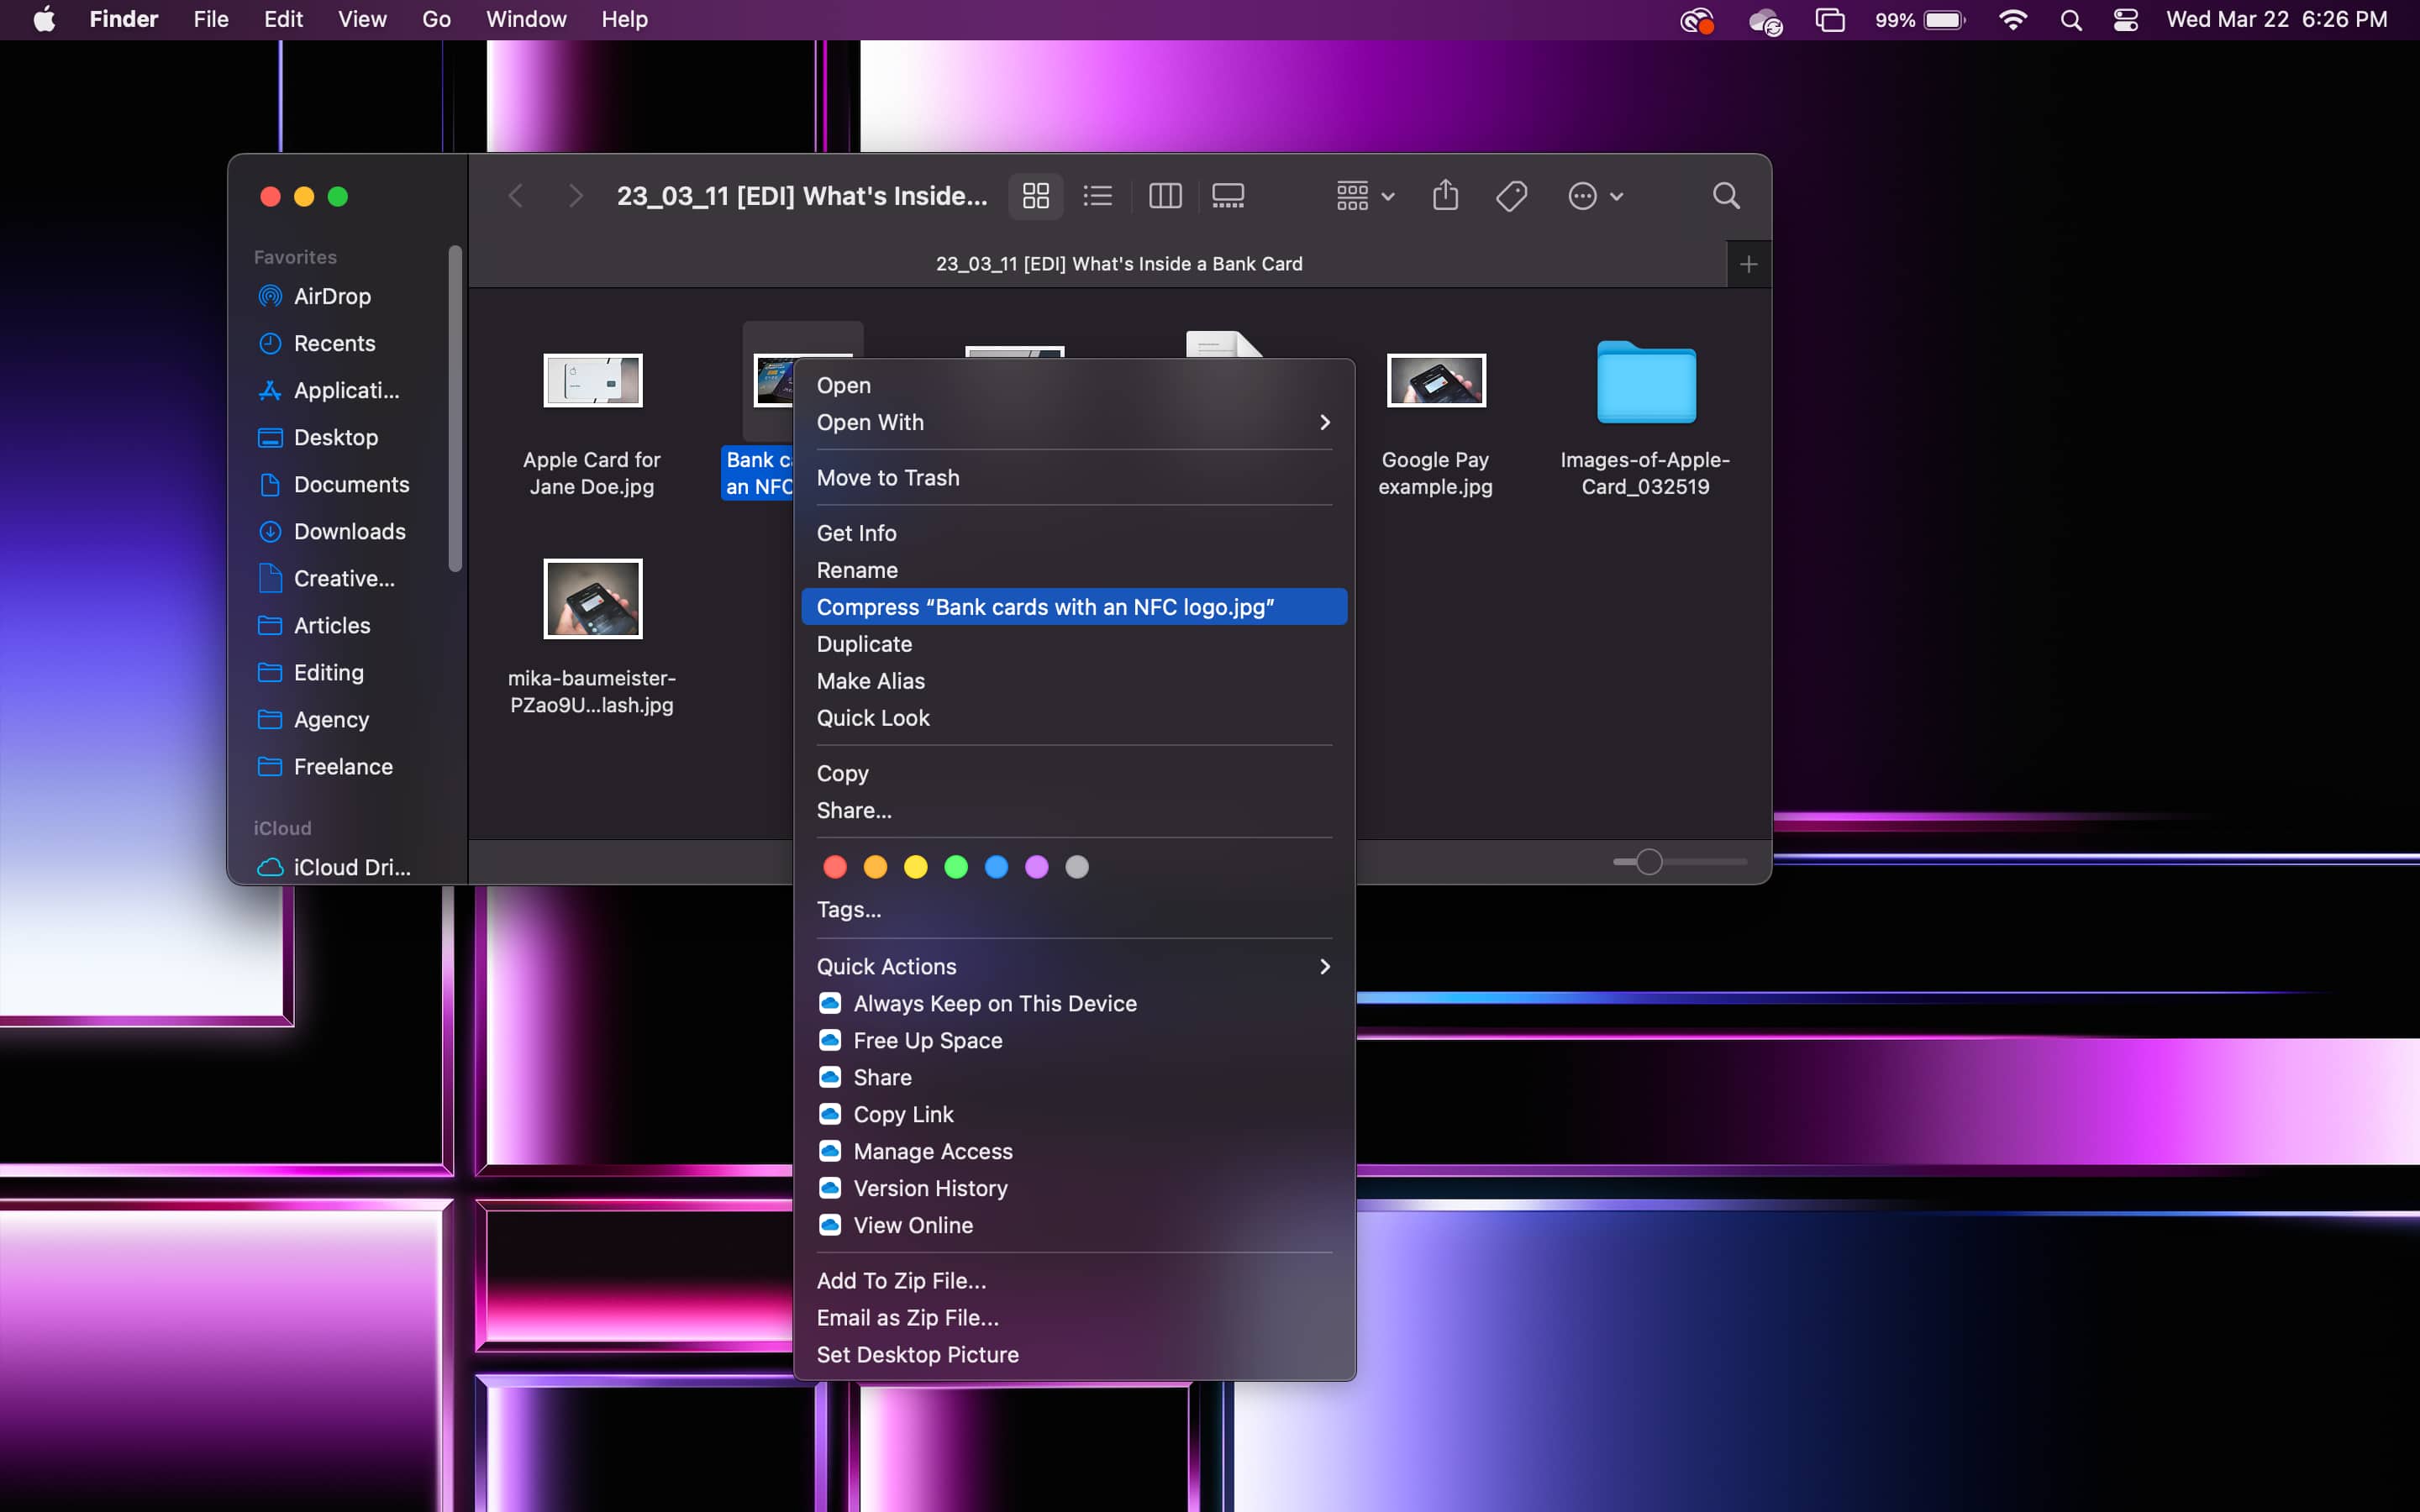Click the Share toolbar icon
Image resolution: width=2420 pixels, height=1512 pixels.
[1445, 196]
